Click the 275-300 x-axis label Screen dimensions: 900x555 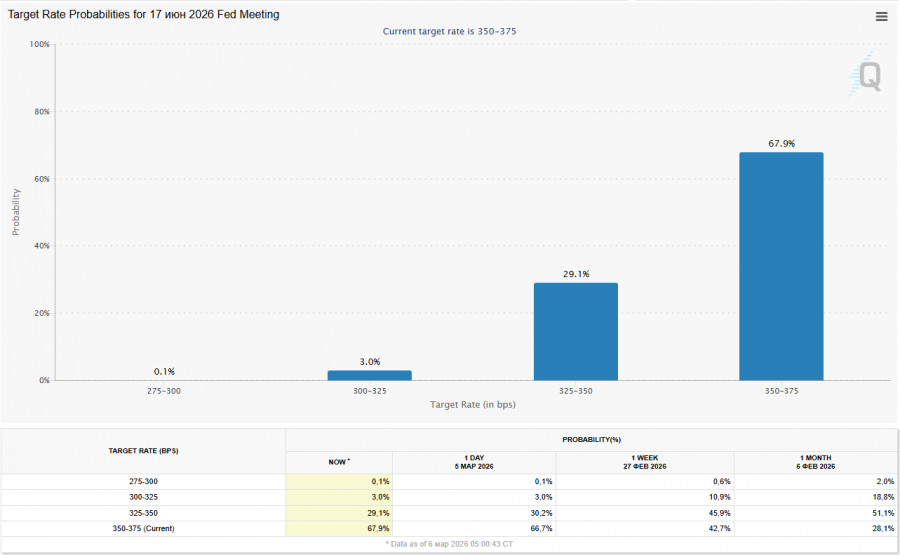click(164, 391)
